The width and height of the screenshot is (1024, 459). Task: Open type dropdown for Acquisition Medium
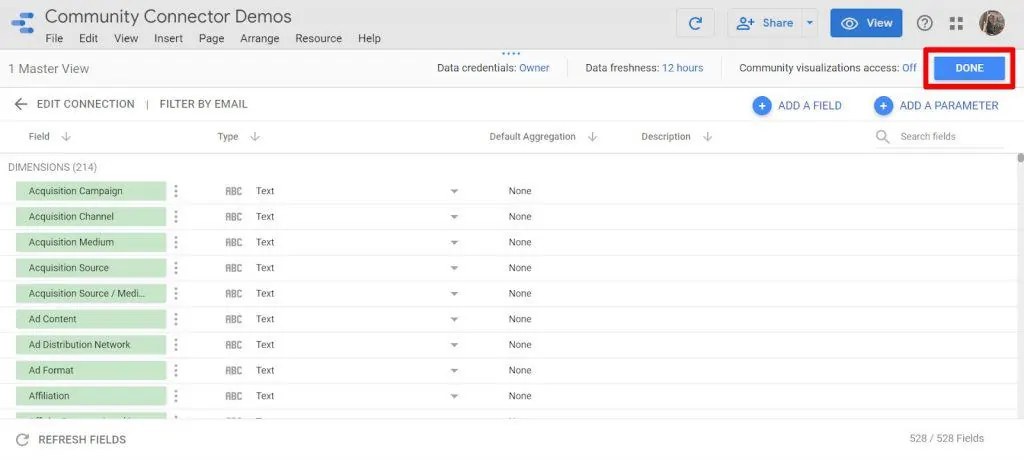454,242
